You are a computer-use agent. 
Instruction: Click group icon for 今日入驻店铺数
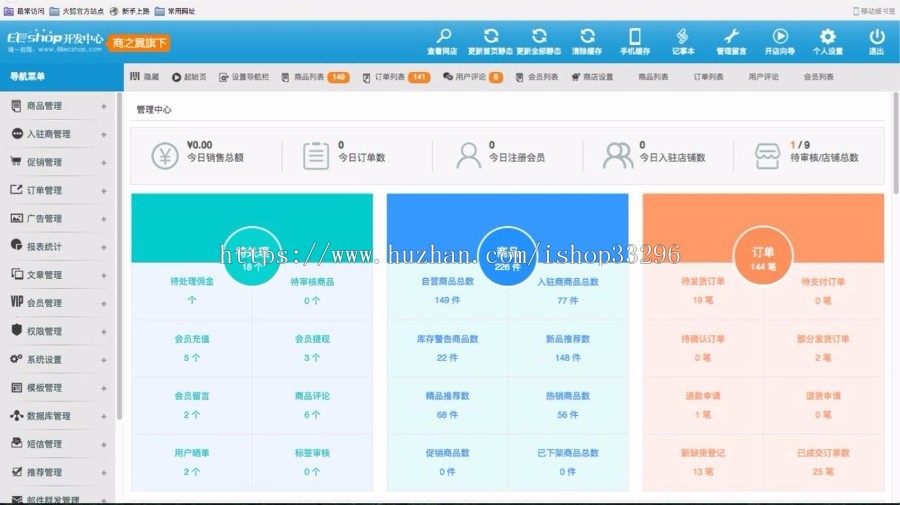(618, 156)
